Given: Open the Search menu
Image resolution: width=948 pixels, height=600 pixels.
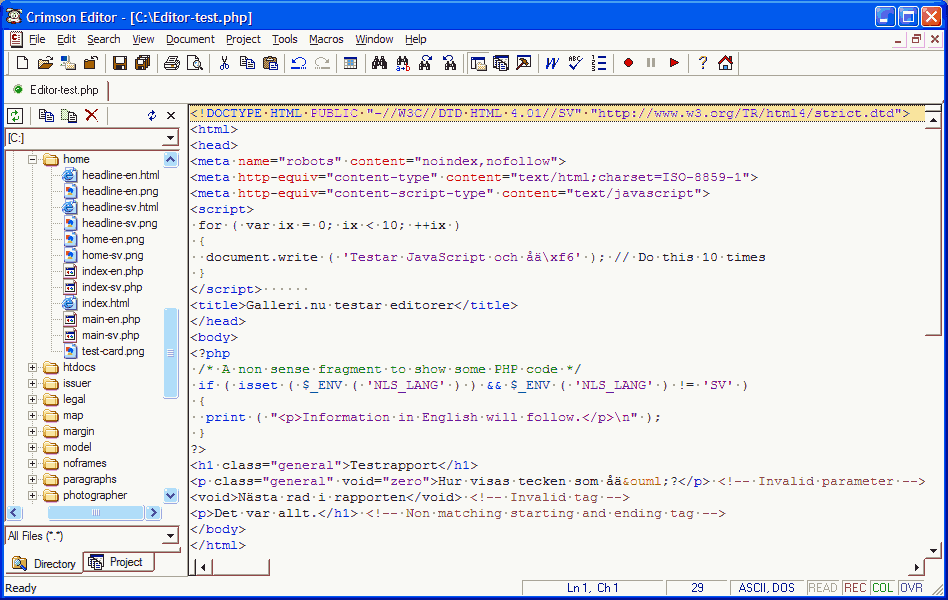Looking at the screenshot, I should [103, 39].
